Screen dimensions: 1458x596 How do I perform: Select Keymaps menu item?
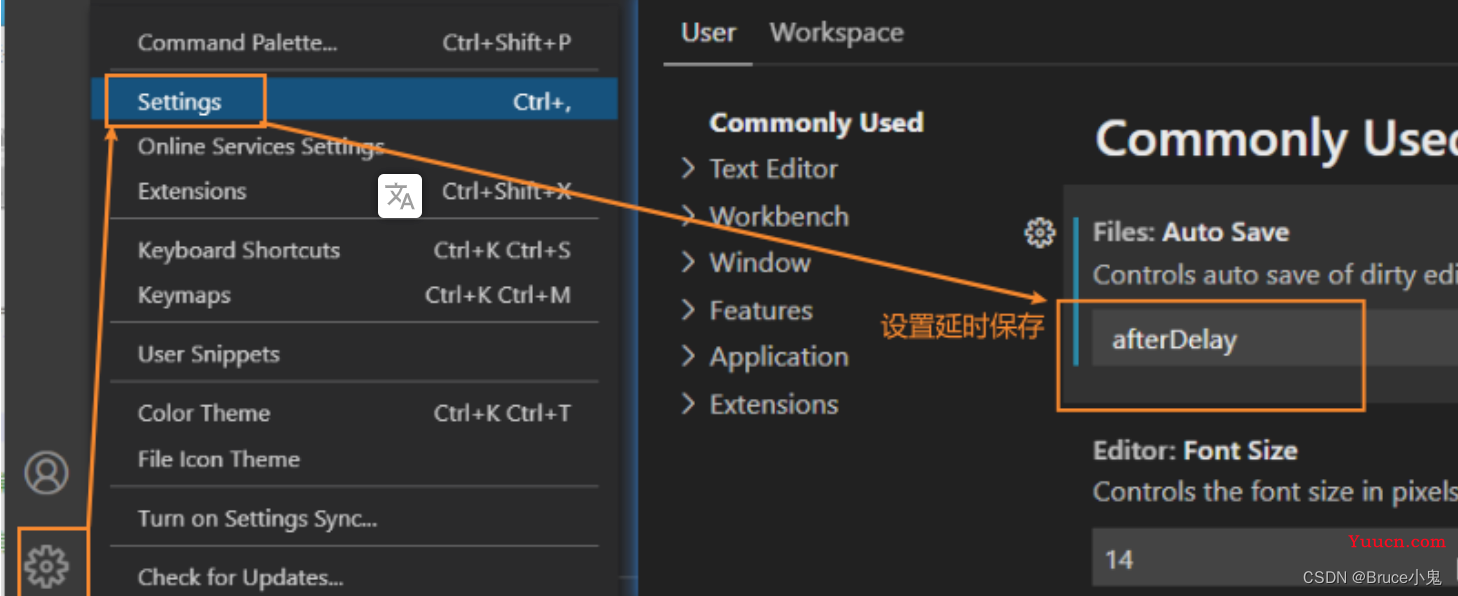coord(354,295)
